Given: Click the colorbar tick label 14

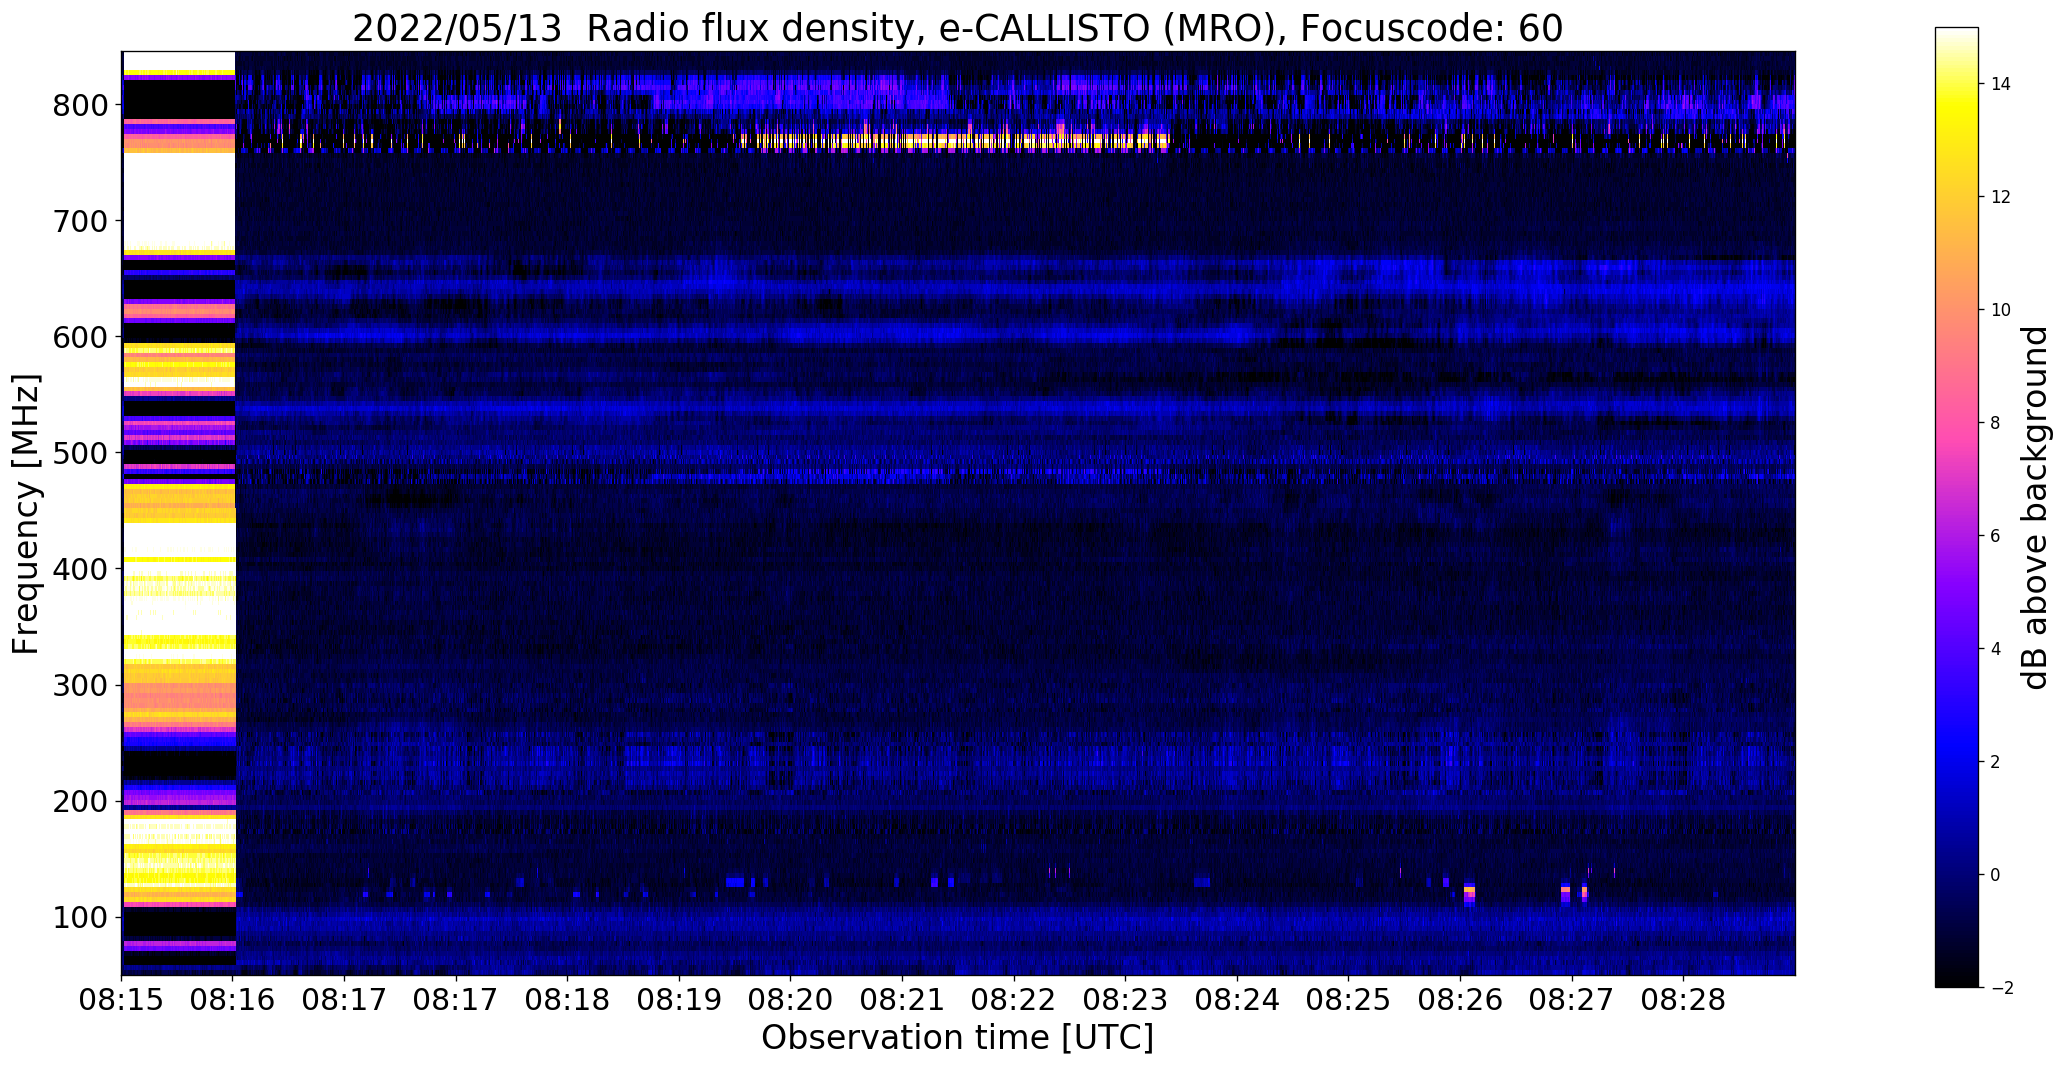Looking at the screenshot, I should pyautogui.click(x=2001, y=84).
